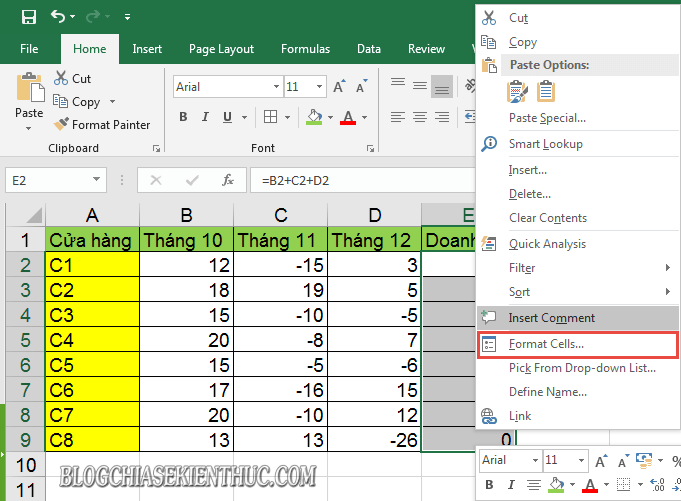Choose Insert Comment in the context menu

click(578, 318)
